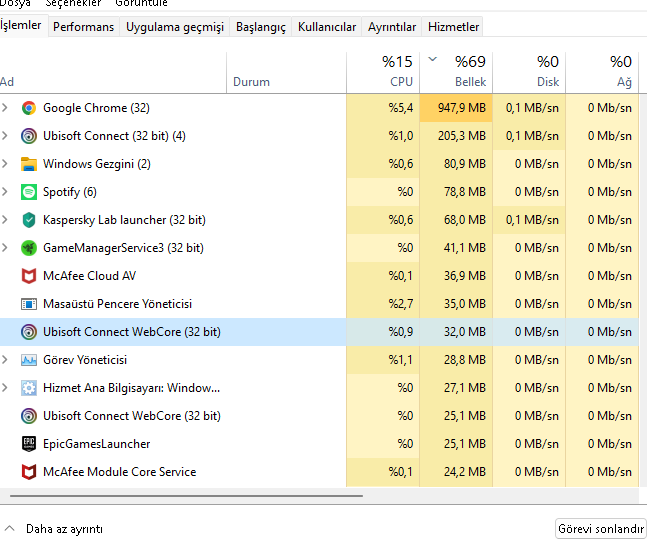
Task: Click the 24,2 MB memory value
Action: point(465,472)
